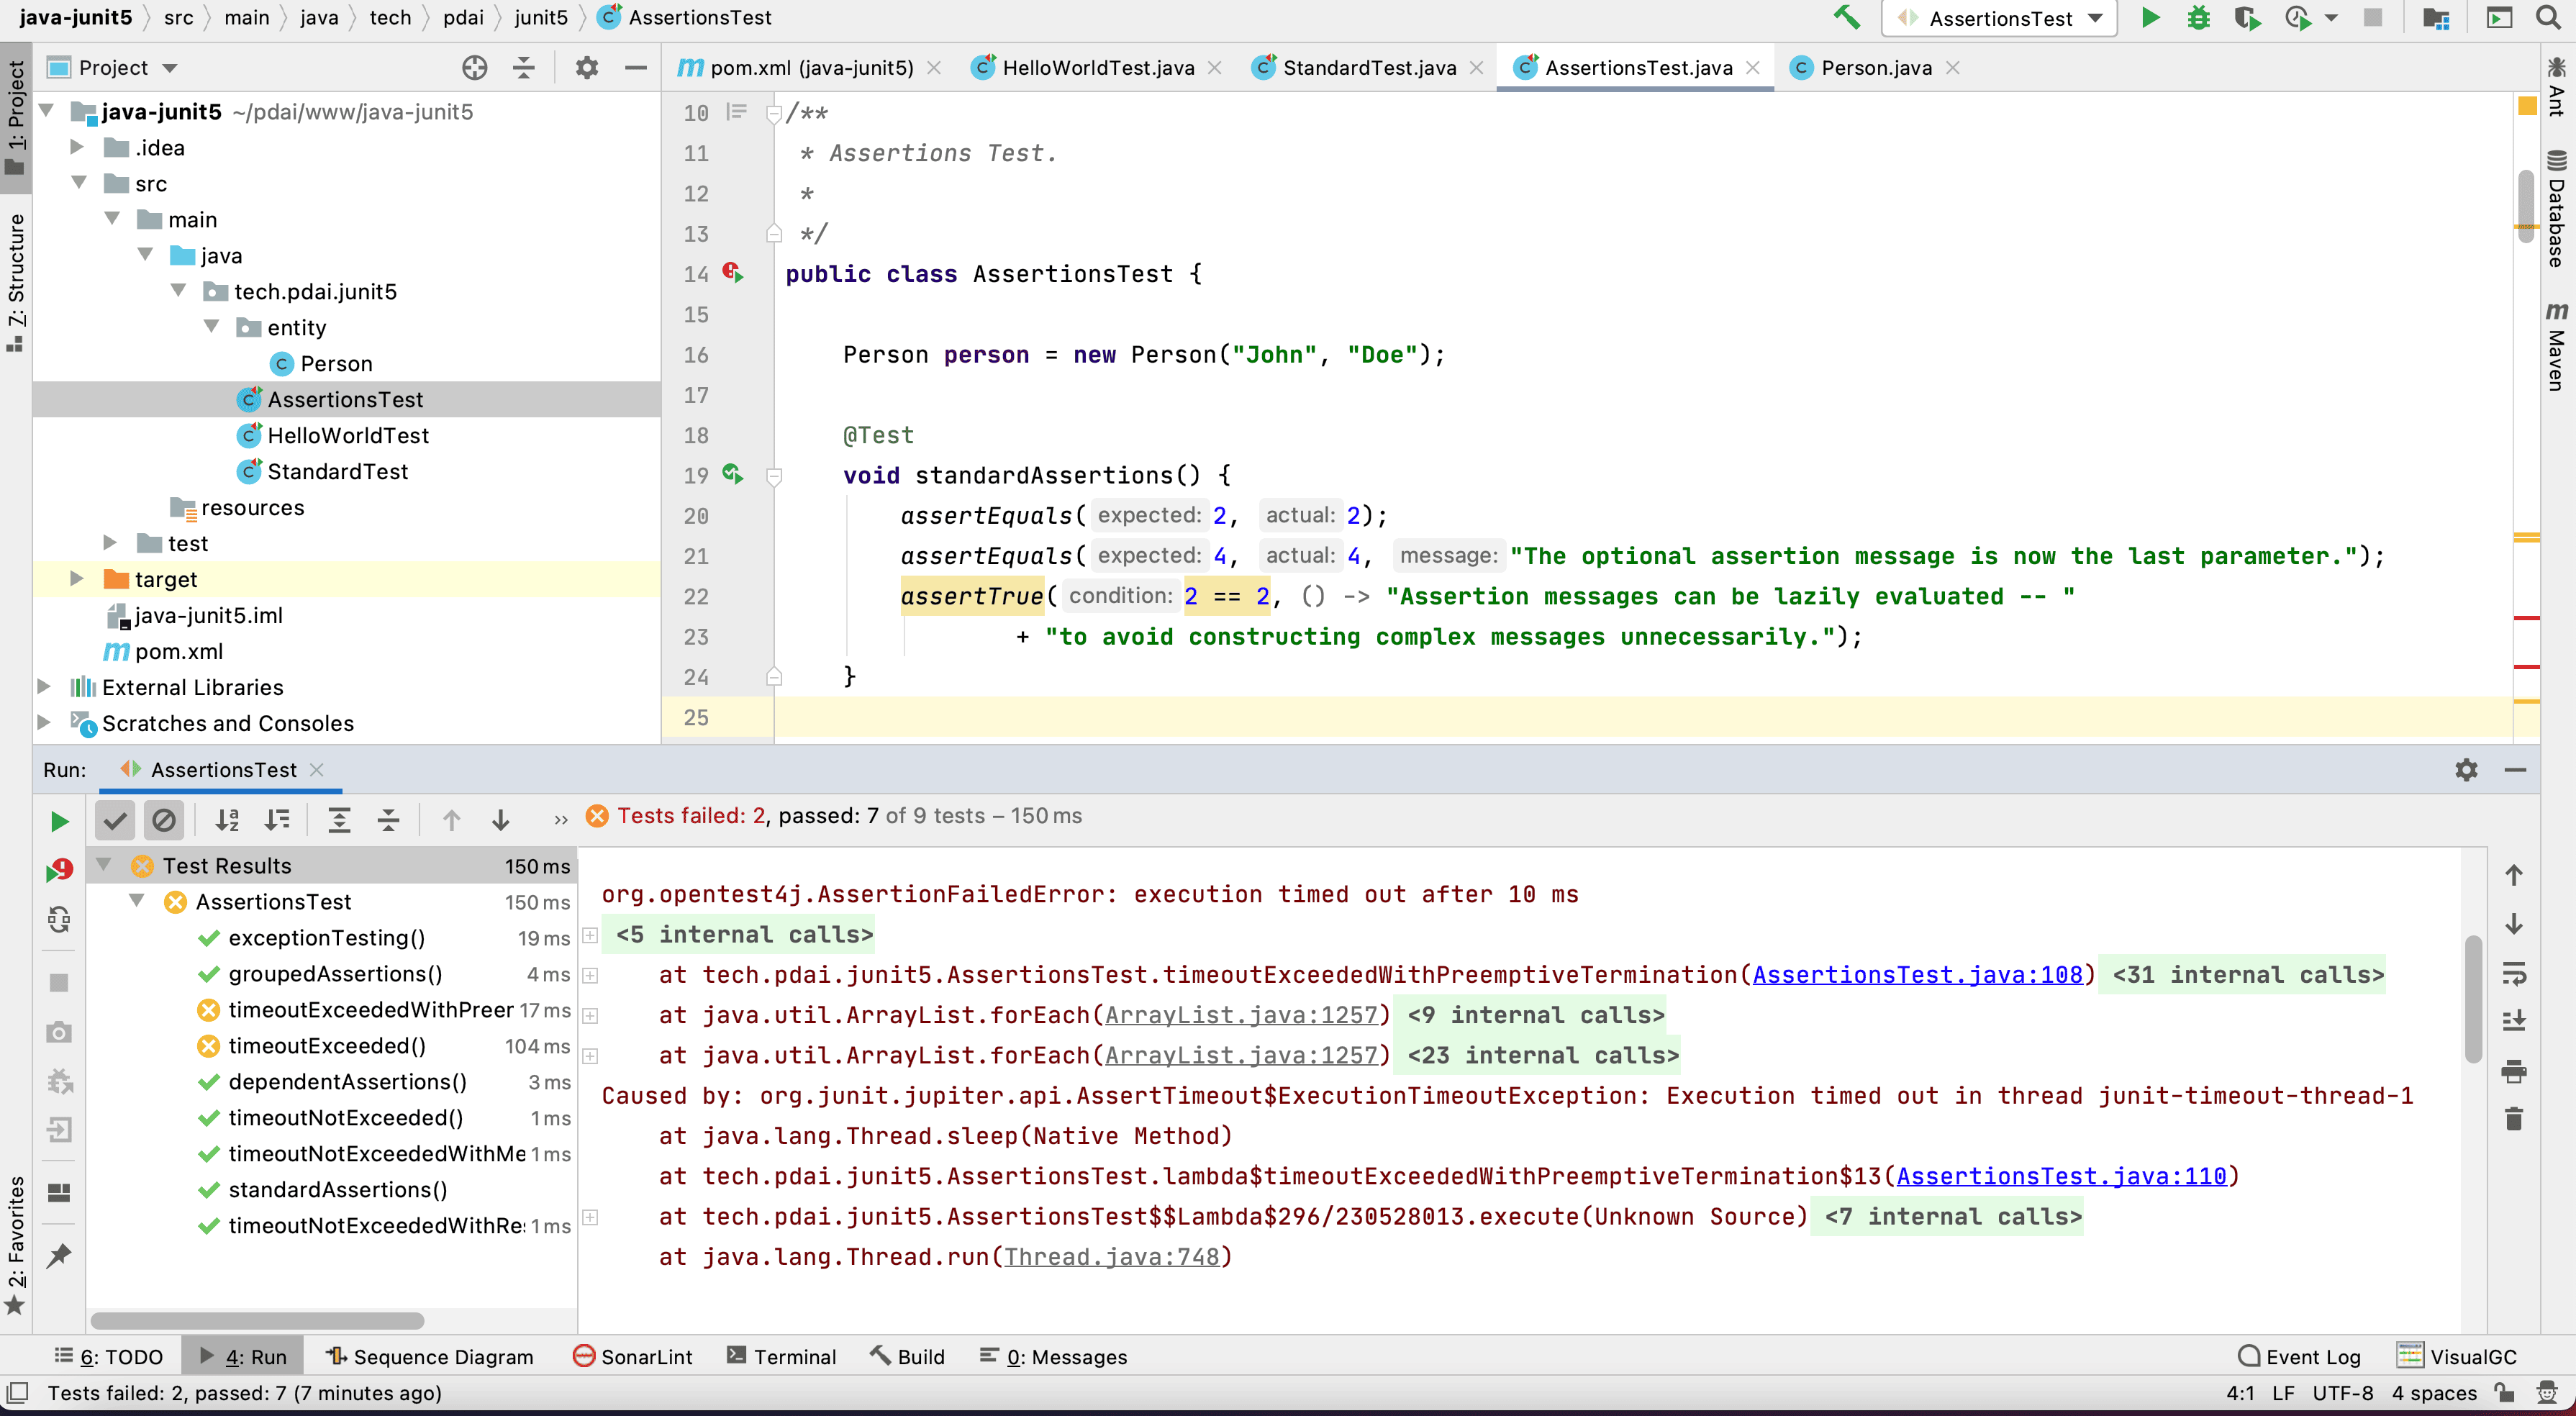Open the AssertionsTest.java:108 stack trace link
Image resolution: width=2576 pixels, height=1416 pixels.
click(1917, 975)
